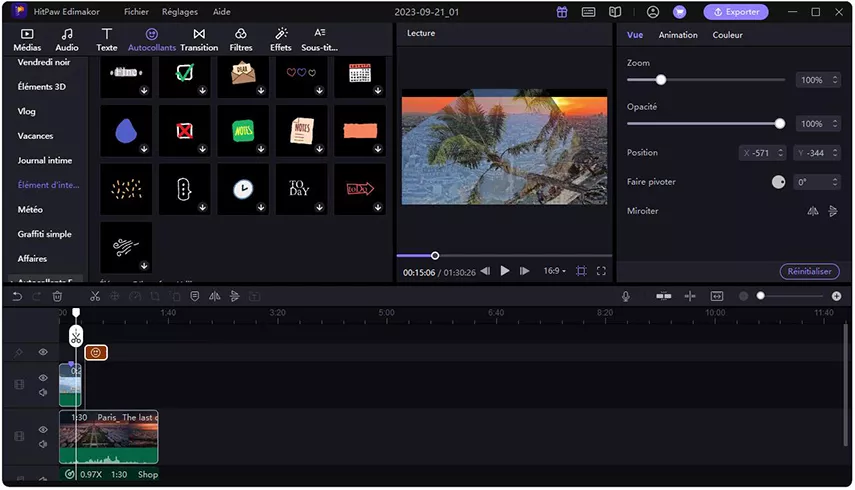Zoom in timeline with plus icon
The image size is (855, 490).
coord(836,296)
